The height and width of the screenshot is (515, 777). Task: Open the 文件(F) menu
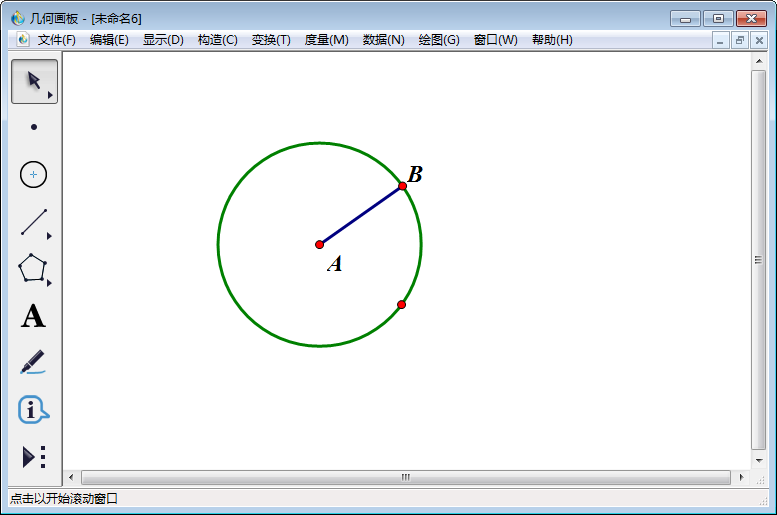point(57,40)
